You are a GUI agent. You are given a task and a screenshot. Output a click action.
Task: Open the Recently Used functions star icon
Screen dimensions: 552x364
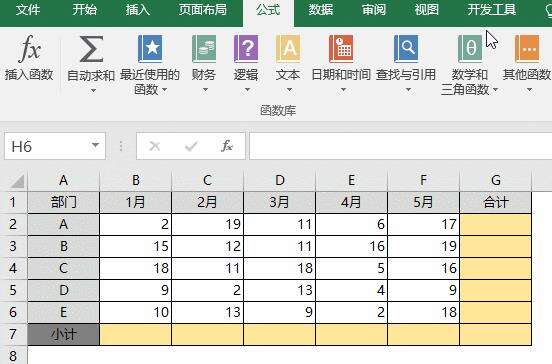(x=150, y=49)
